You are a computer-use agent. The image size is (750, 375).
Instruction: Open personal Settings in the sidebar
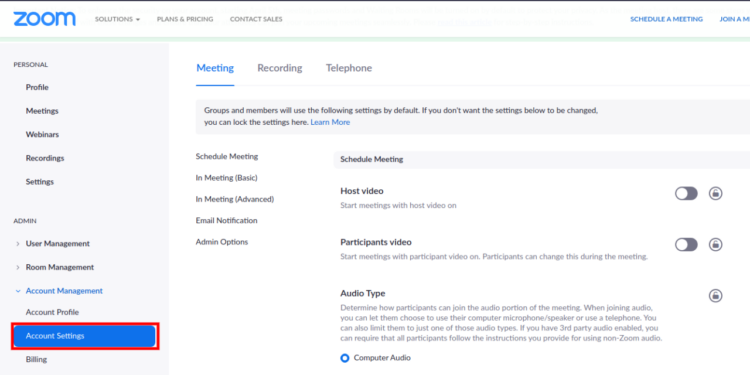tap(40, 182)
